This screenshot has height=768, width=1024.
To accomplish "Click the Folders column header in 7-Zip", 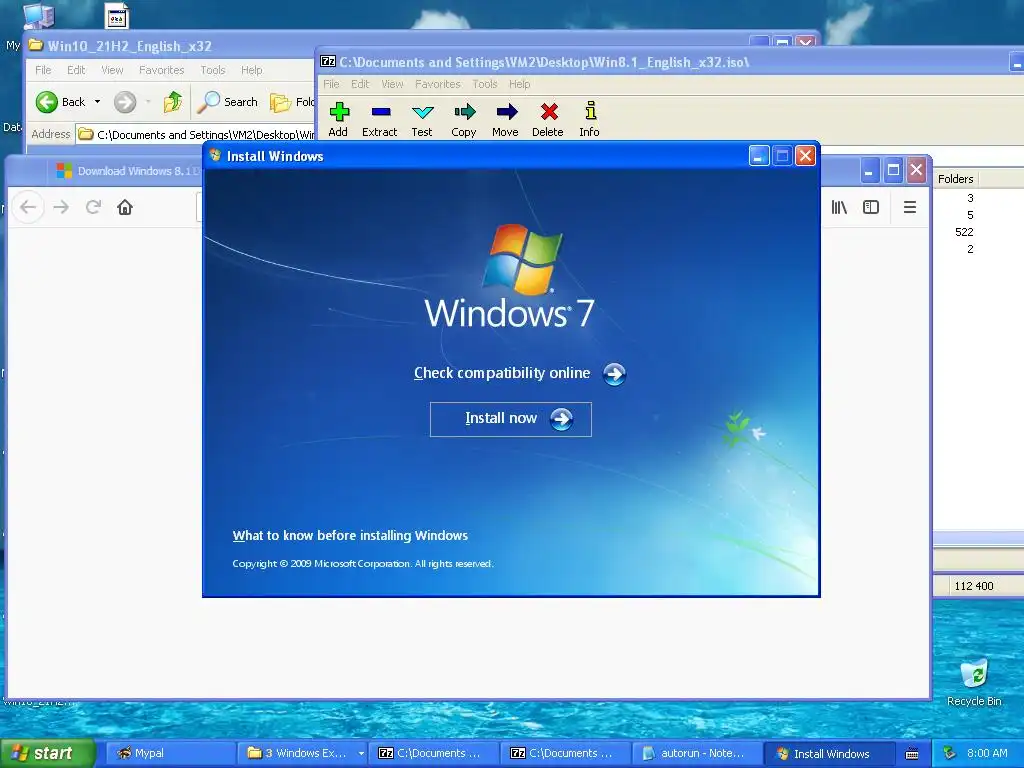I will tap(955, 179).
